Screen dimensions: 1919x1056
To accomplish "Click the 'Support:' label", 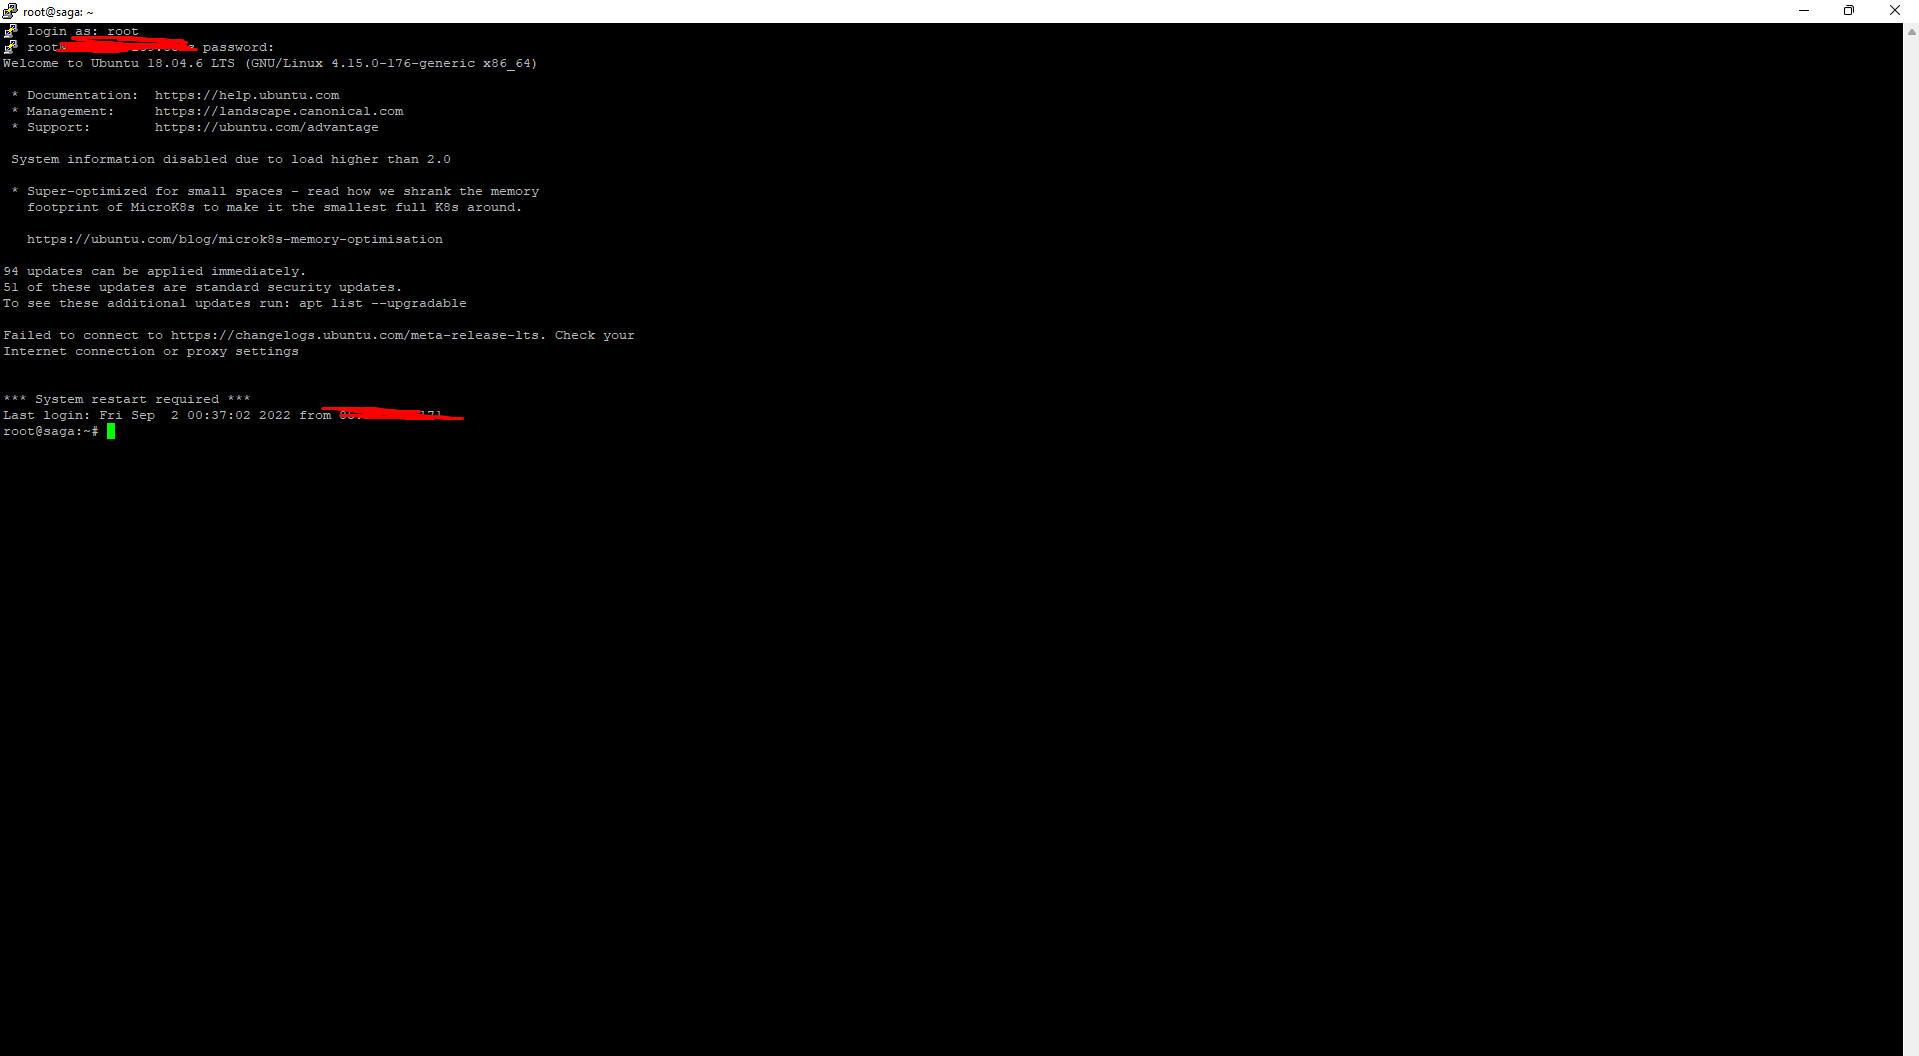I will click(58, 127).
